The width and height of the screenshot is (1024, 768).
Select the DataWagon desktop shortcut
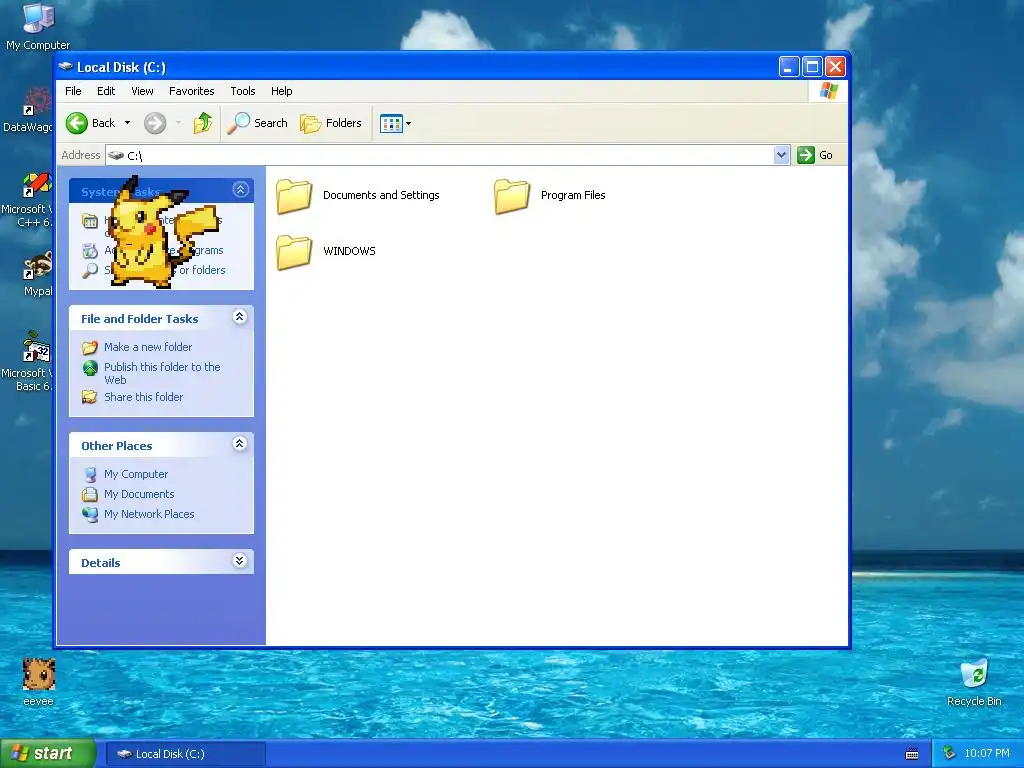point(29,109)
